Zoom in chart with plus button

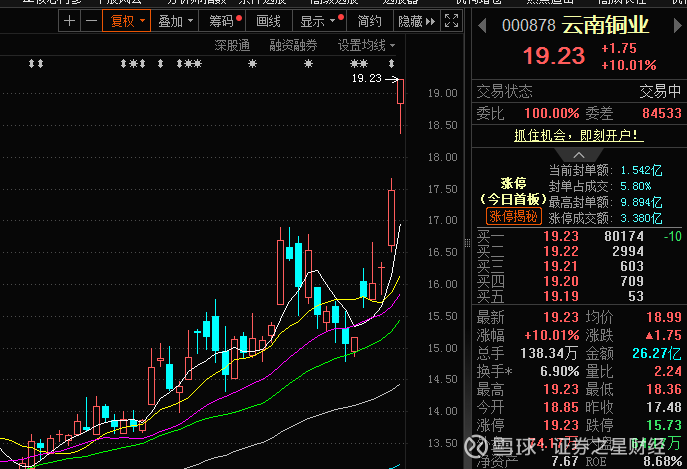pyautogui.click(x=69, y=21)
